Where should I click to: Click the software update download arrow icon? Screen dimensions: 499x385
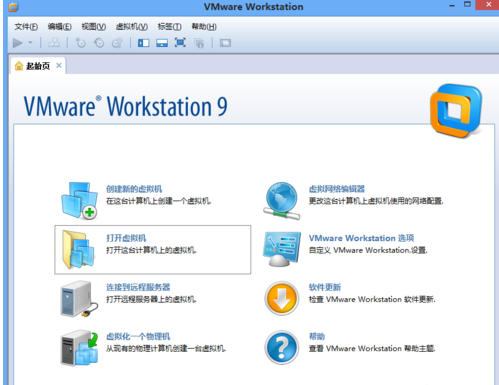point(282,298)
